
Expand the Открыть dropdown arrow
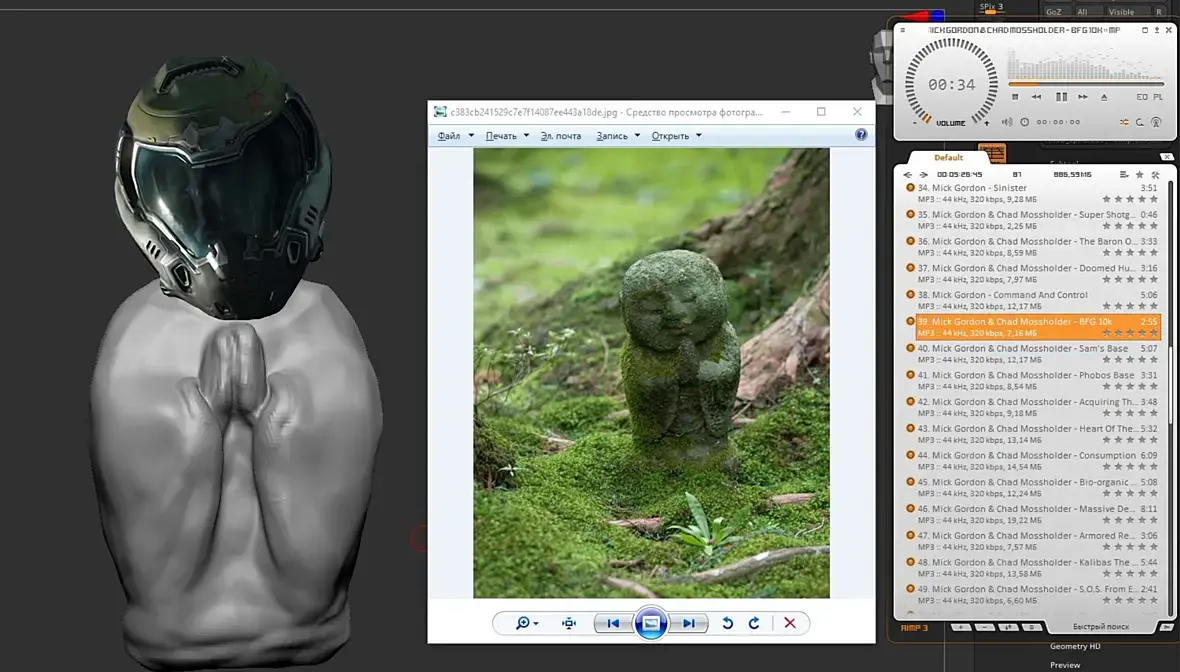click(699, 136)
